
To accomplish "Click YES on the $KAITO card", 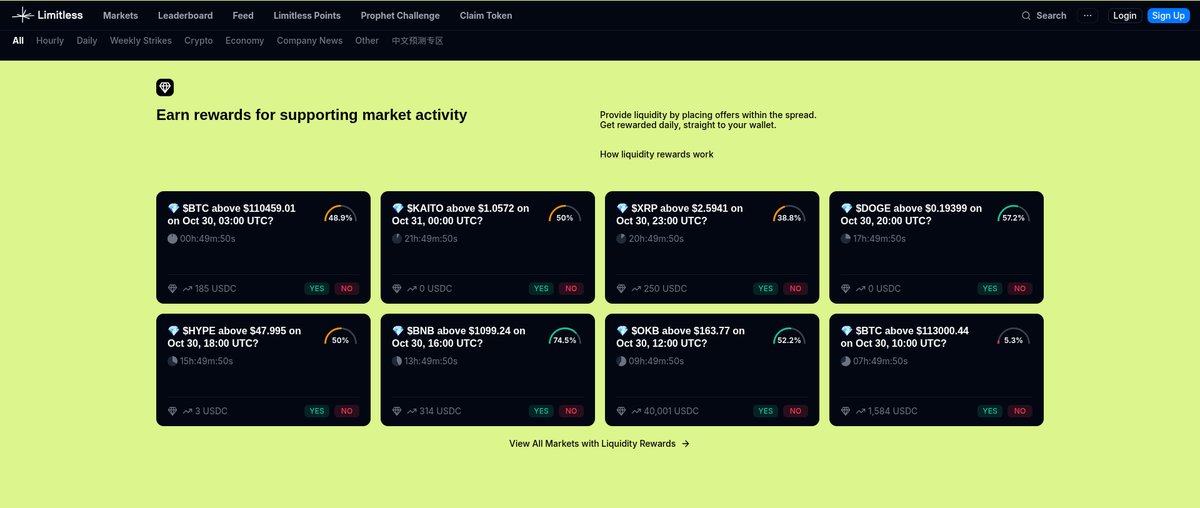I will coord(542,289).
